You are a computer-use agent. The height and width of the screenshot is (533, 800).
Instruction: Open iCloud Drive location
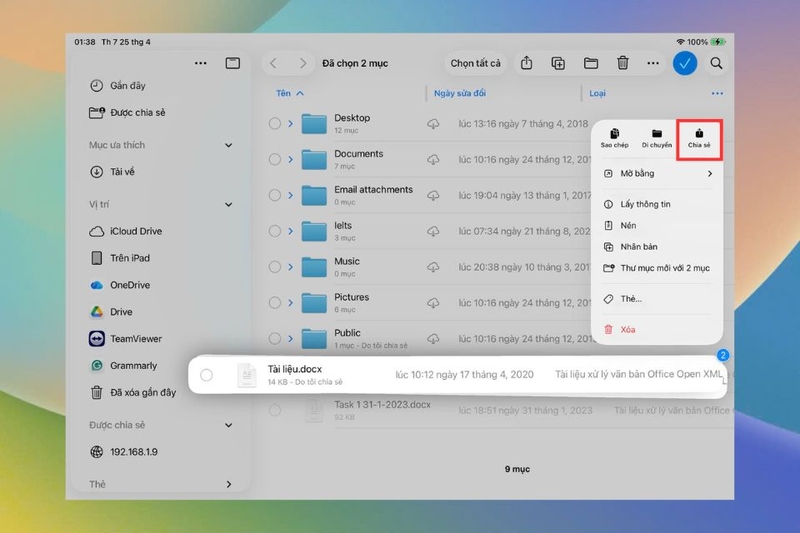(126, 231)
